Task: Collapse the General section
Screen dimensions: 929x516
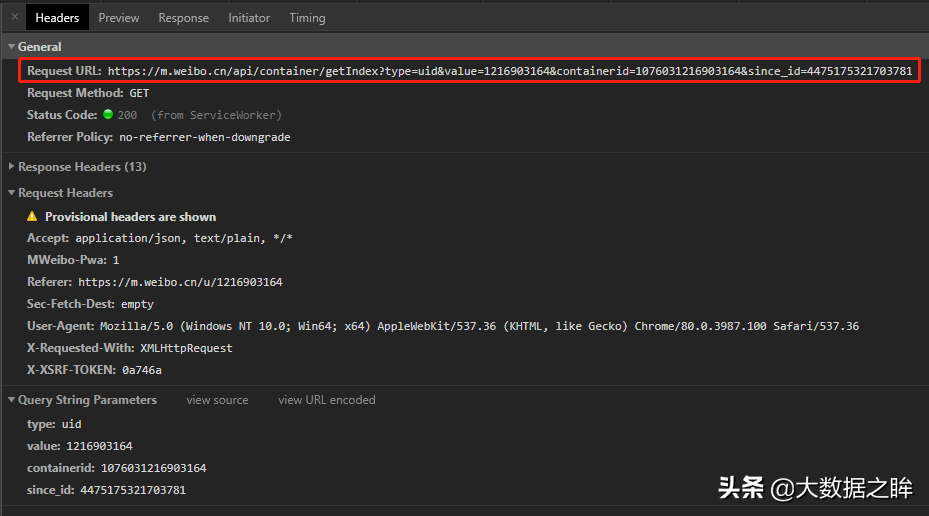Action: click(11, 46)
